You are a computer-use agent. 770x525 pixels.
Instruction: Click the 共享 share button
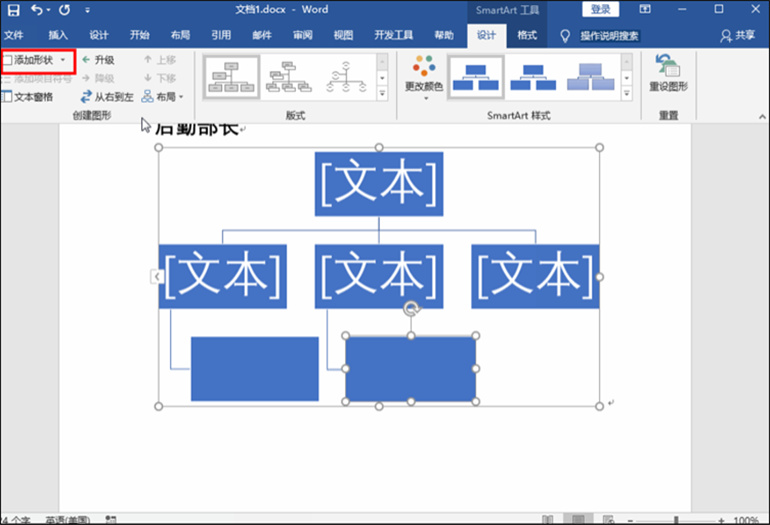[737, 35]
